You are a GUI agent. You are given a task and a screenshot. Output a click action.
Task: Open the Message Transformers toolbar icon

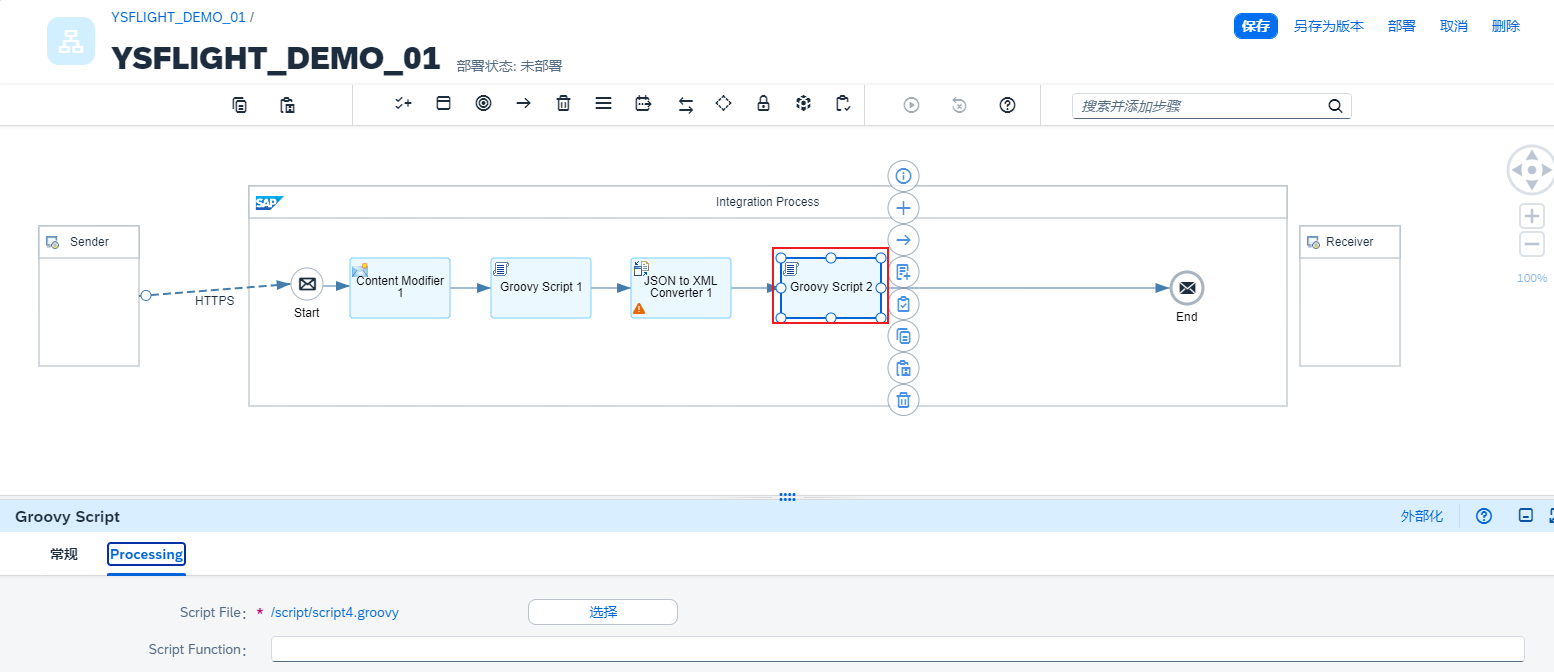click(643, 104)
